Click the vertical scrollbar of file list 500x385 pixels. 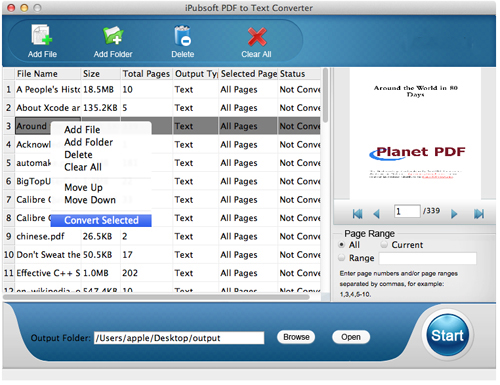325,95
